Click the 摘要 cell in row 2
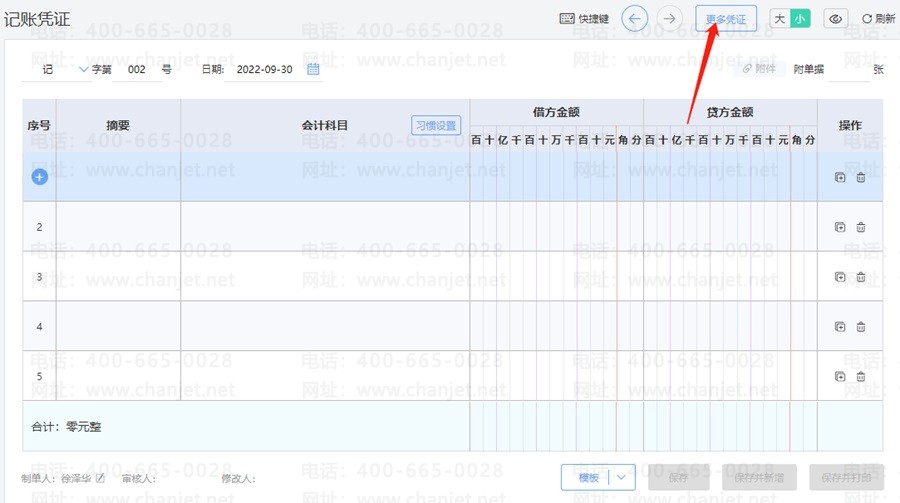The height and width of the screenshot is (503, 900). tap(118, 226)
